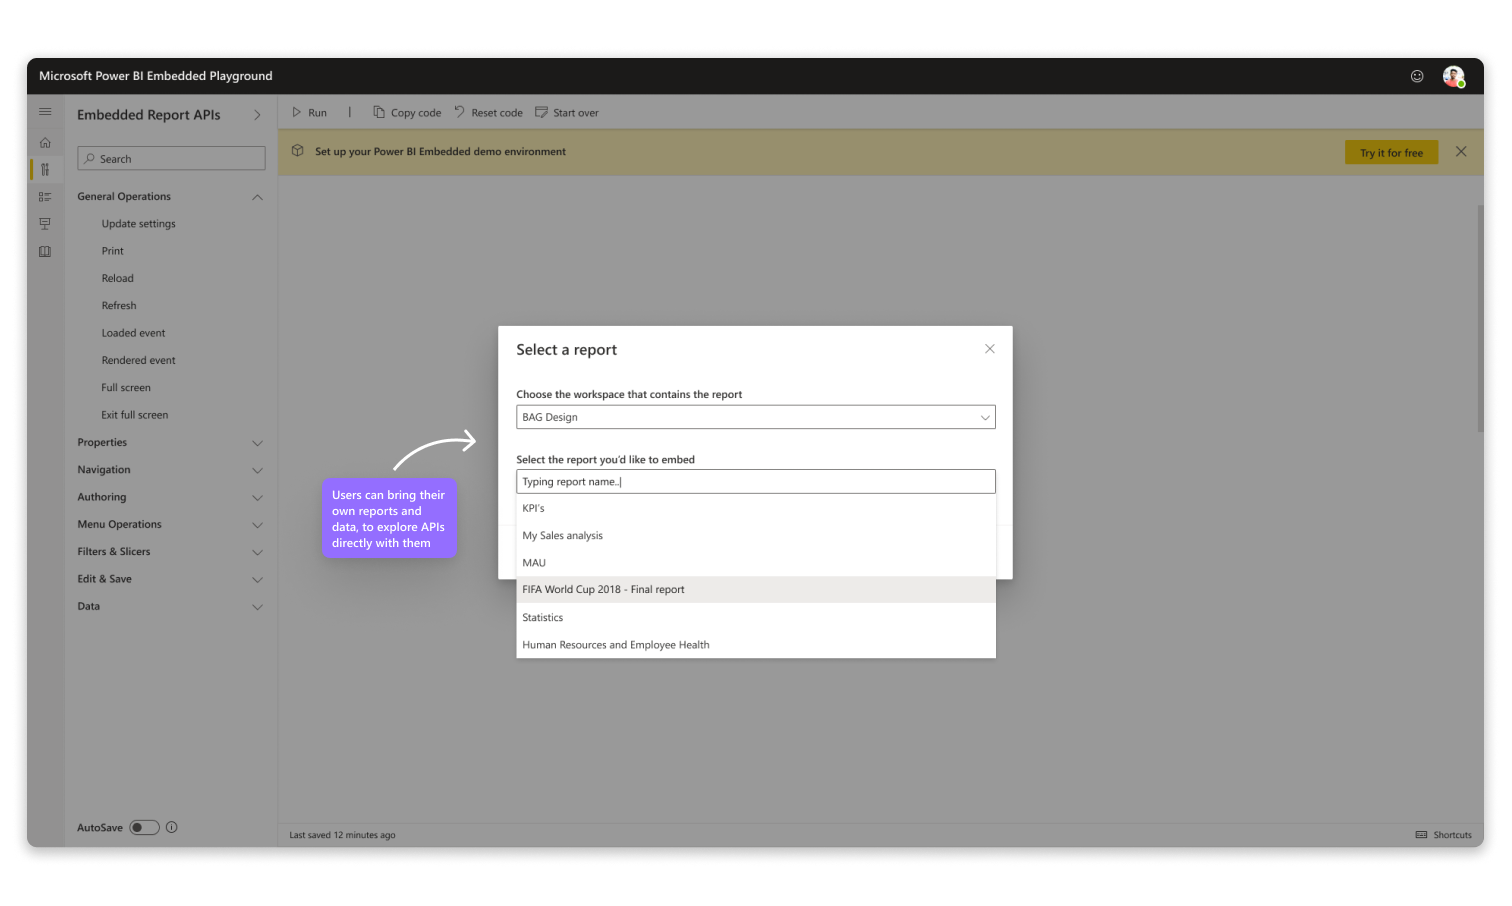Click the report name input field

click(756, 481)
